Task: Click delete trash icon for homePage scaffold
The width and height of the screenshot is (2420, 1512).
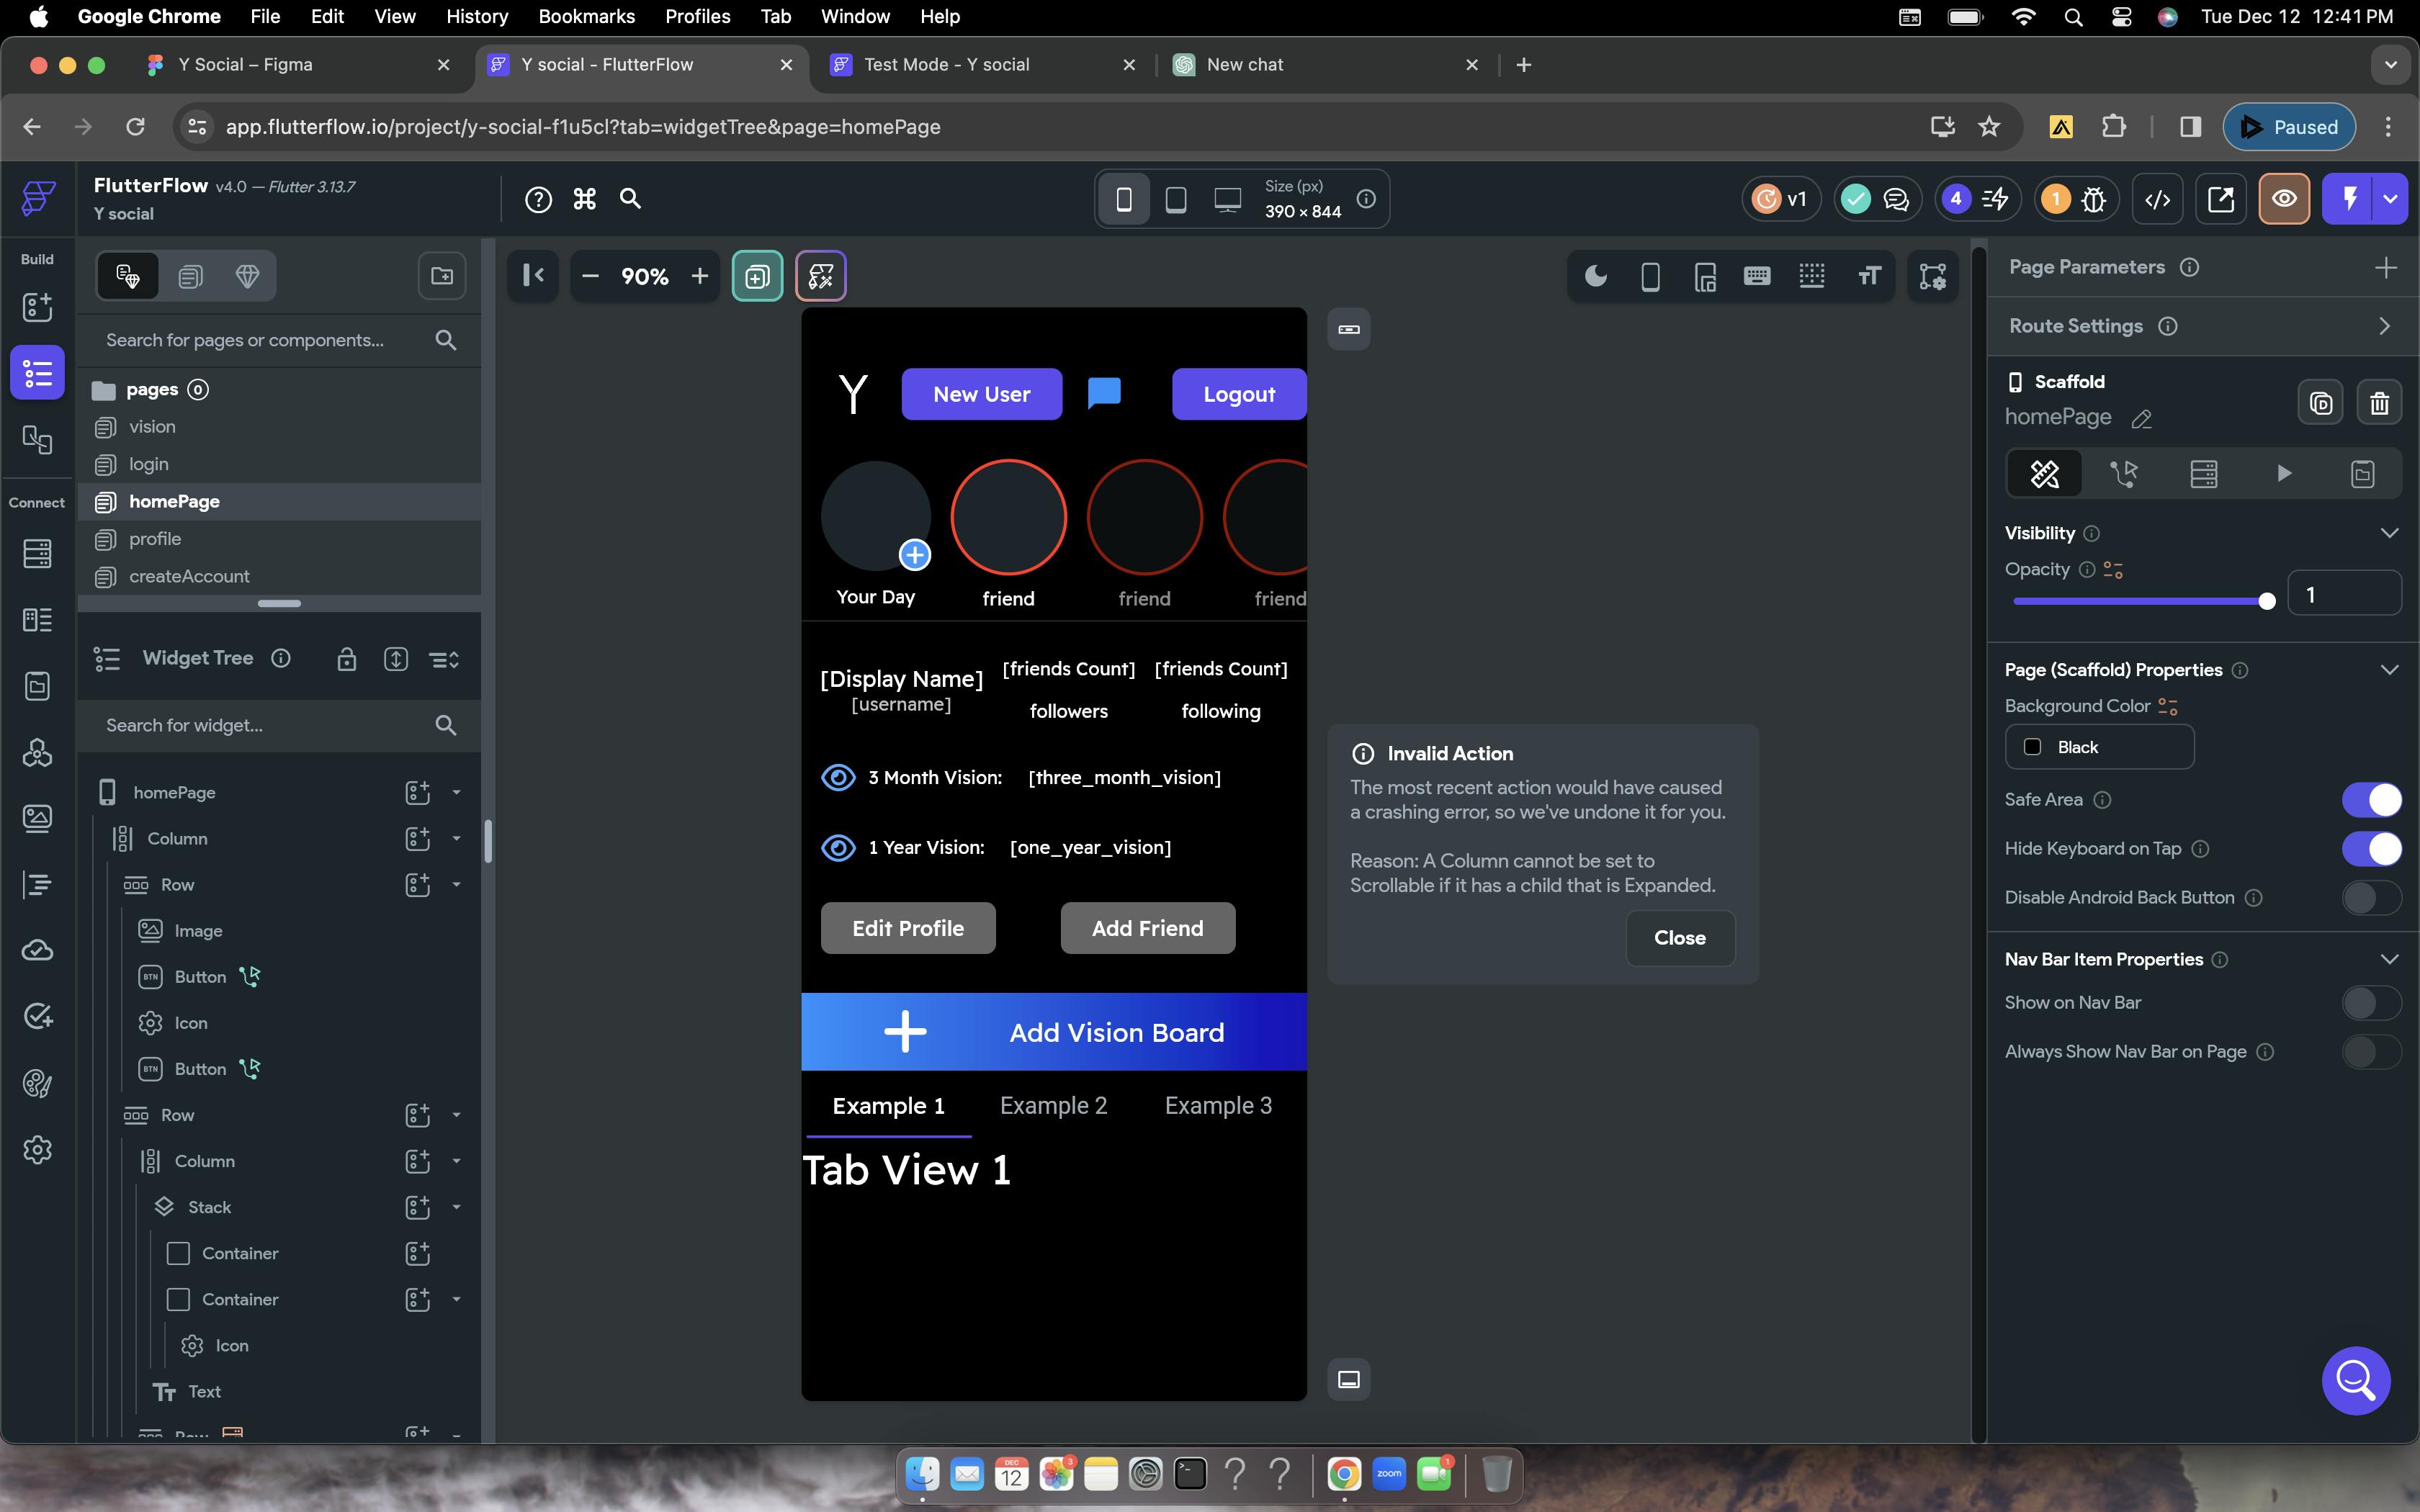Action: pos(2379,403)
